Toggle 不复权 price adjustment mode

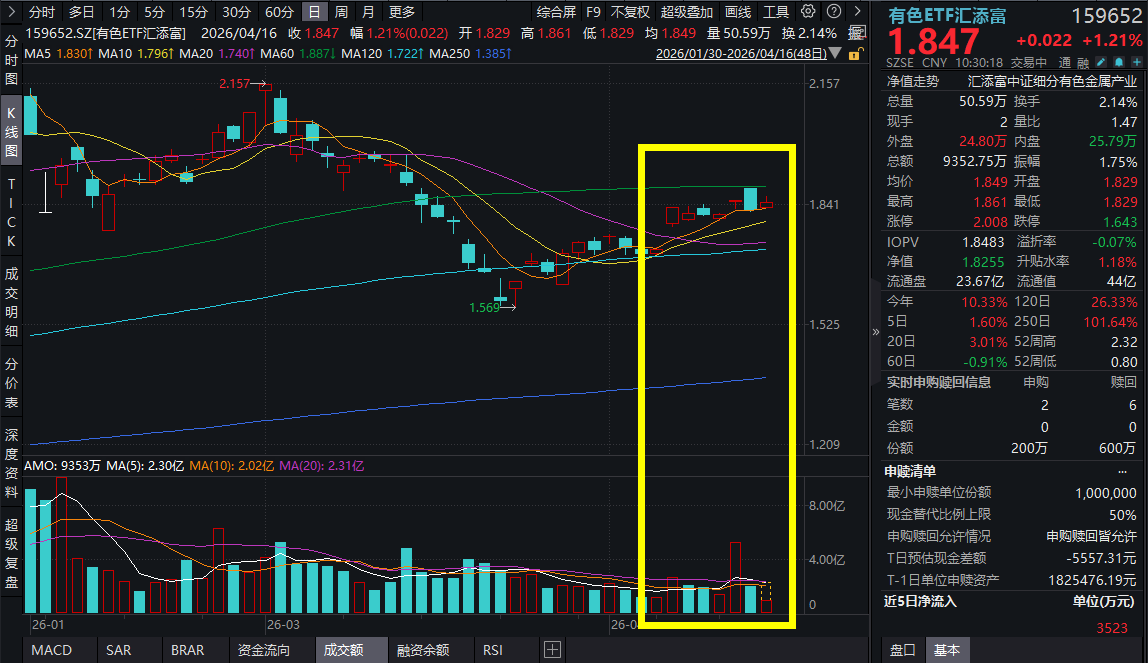(630, 12)
